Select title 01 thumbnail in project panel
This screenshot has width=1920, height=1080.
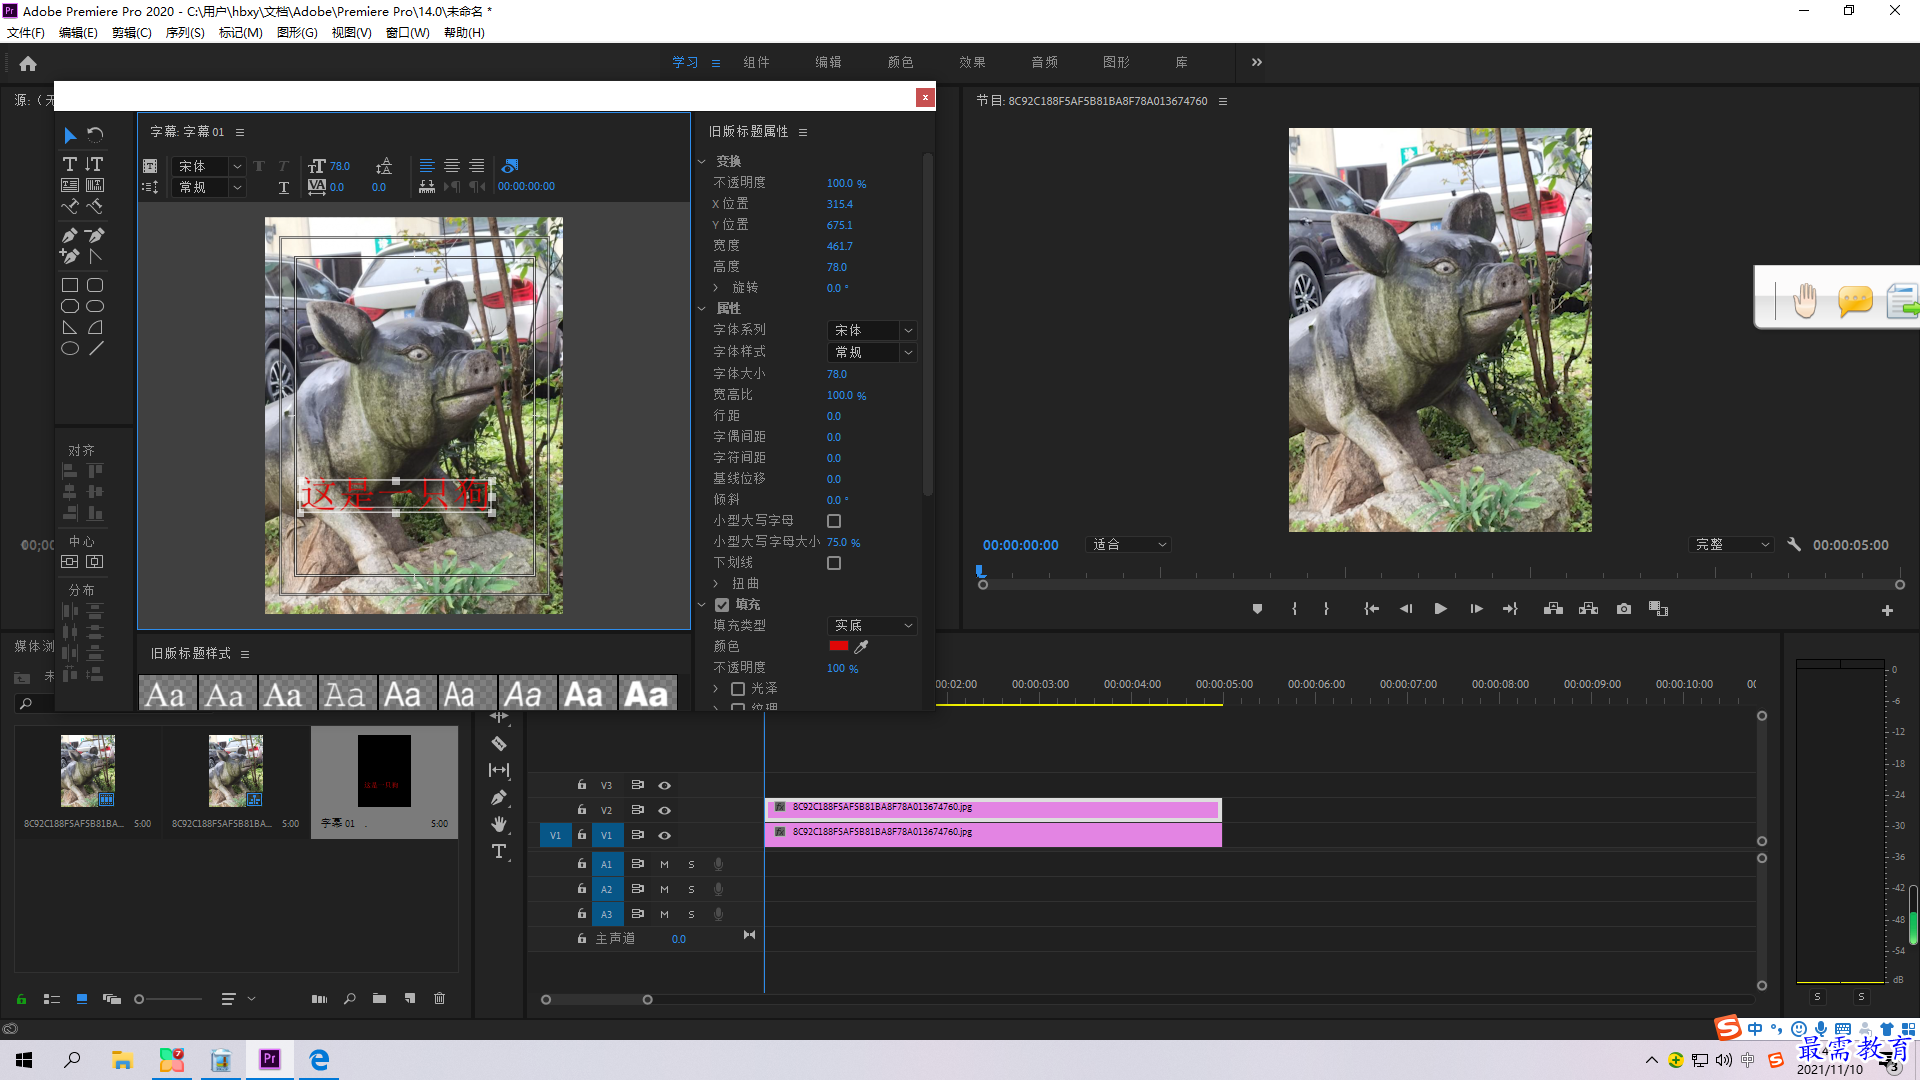(384, 771)
